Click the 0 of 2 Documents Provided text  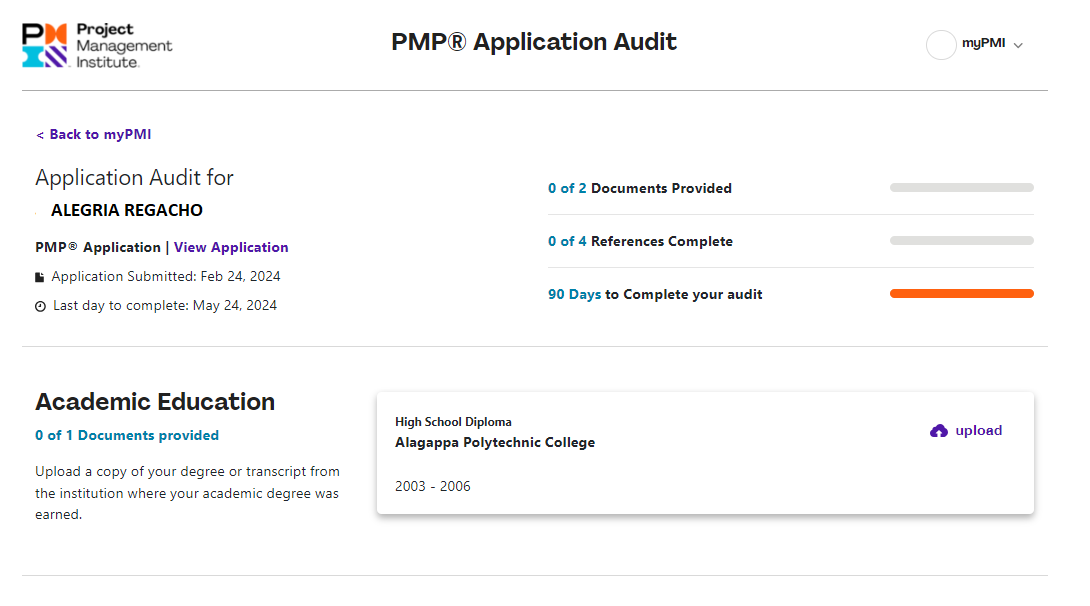640,188
